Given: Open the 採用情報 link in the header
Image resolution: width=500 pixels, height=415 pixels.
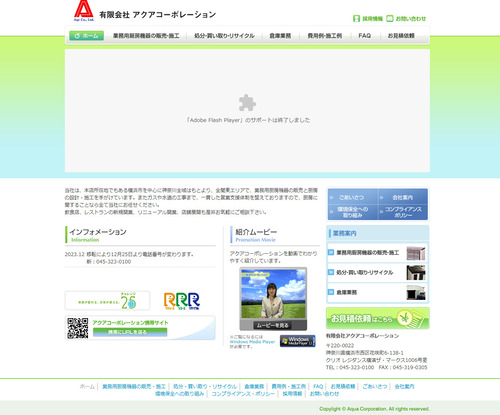Looking at the screenshot, I should click(x=372, y=19).
